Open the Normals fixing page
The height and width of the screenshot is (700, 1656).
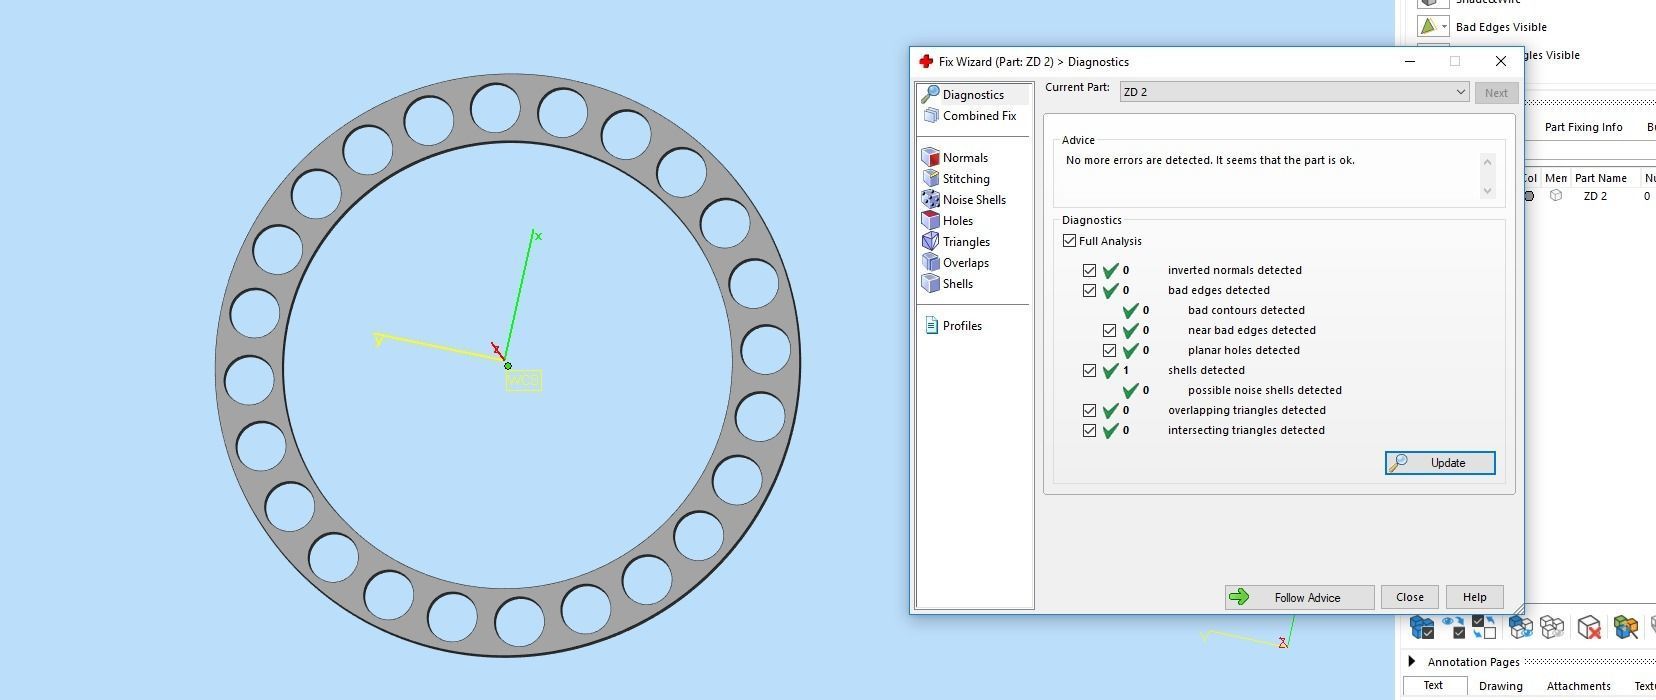[956, 158]
